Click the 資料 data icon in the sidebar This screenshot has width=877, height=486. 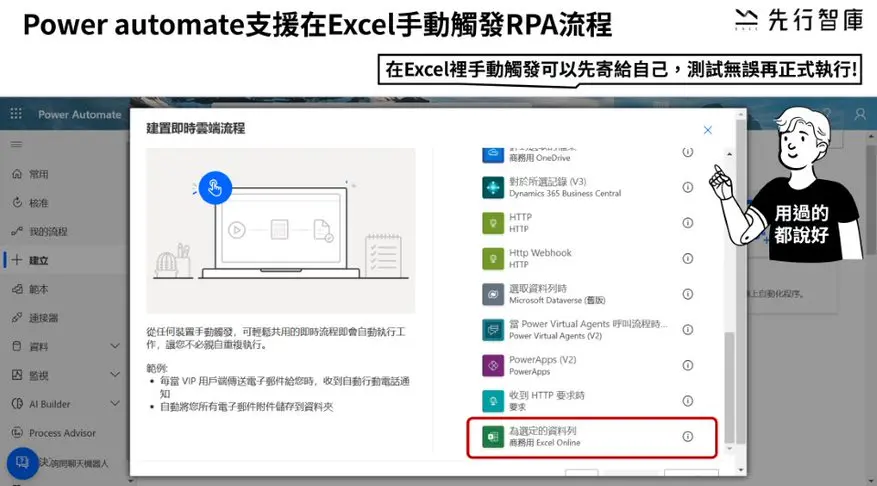(17, 346)
